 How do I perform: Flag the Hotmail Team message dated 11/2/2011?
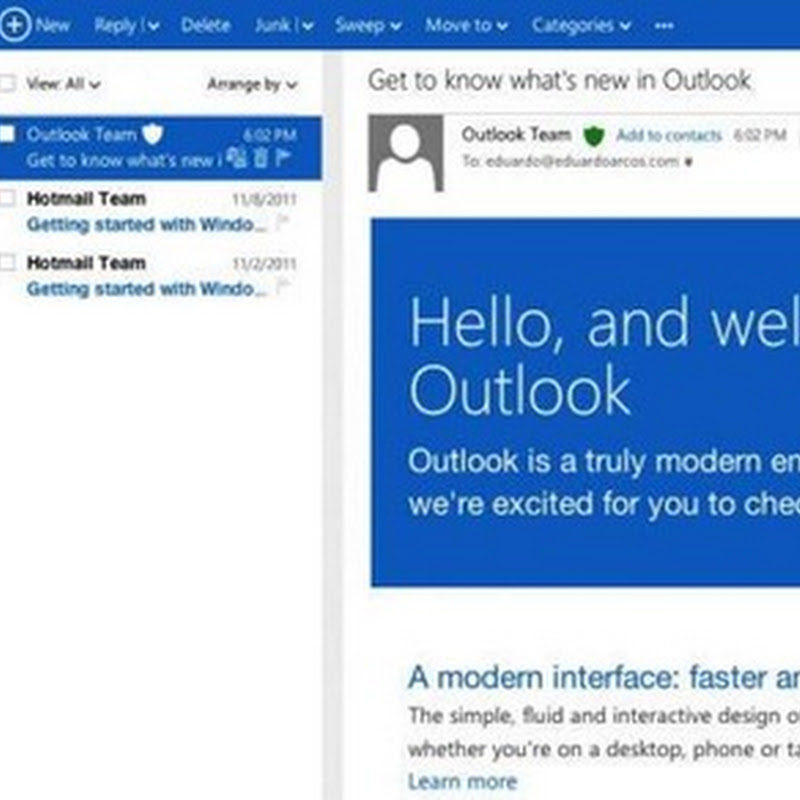pyautogui.click(x=283, y=286)
